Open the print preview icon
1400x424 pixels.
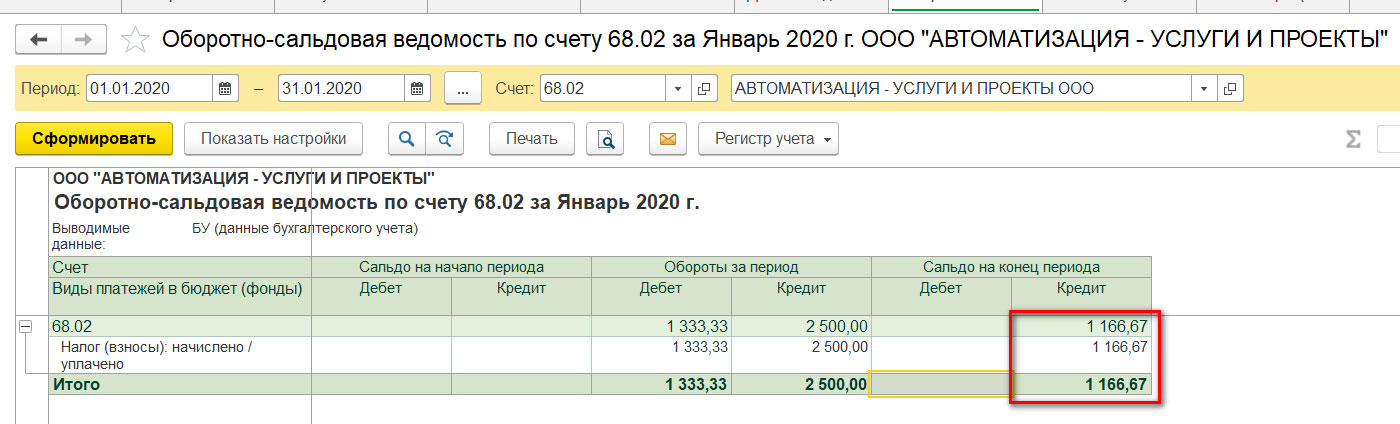click(605, 139)
